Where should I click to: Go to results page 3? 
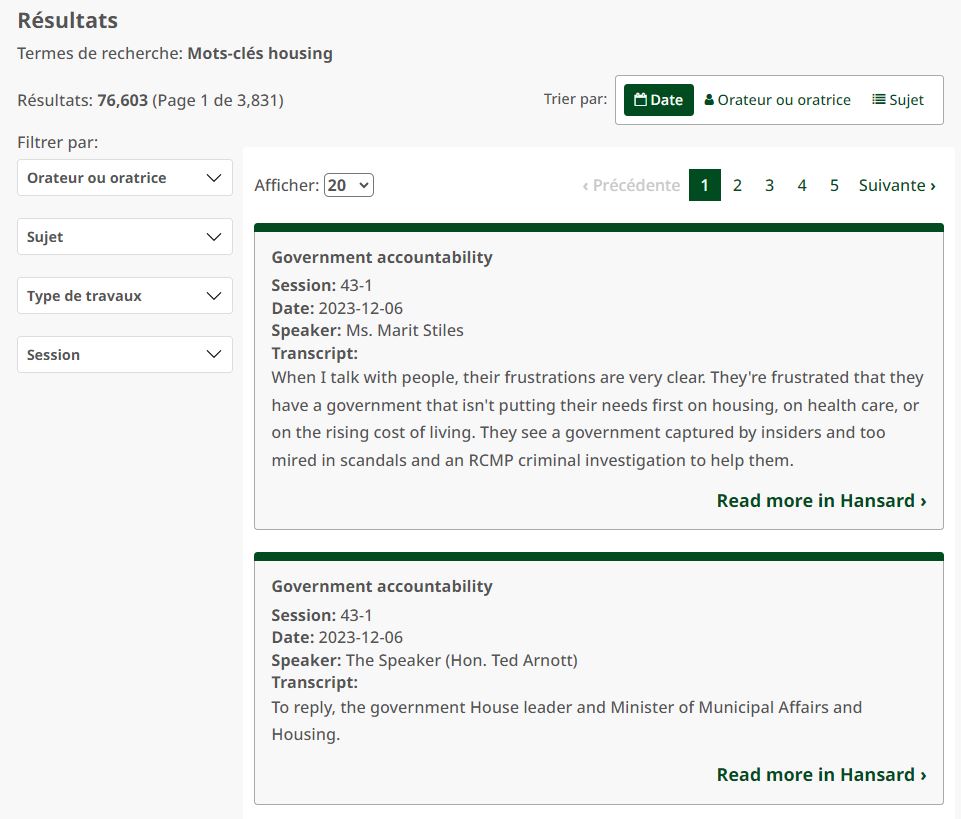coord(769,185)
